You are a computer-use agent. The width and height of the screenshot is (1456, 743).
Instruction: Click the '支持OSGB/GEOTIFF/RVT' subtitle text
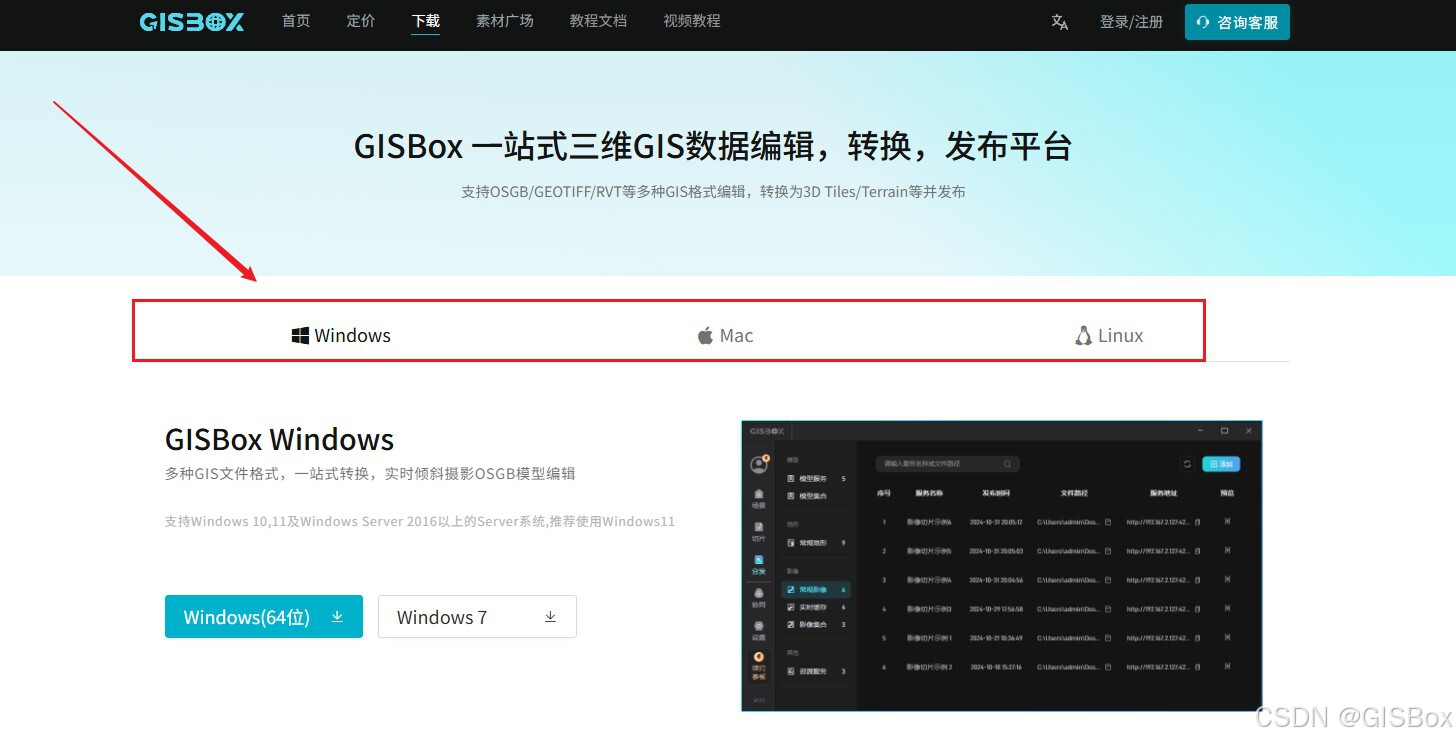tap(713, 192)
